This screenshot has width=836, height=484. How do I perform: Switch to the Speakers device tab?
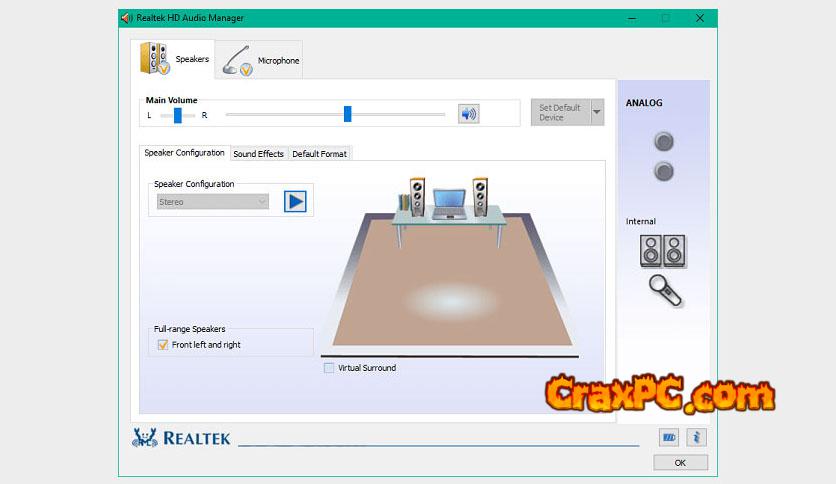174,59
